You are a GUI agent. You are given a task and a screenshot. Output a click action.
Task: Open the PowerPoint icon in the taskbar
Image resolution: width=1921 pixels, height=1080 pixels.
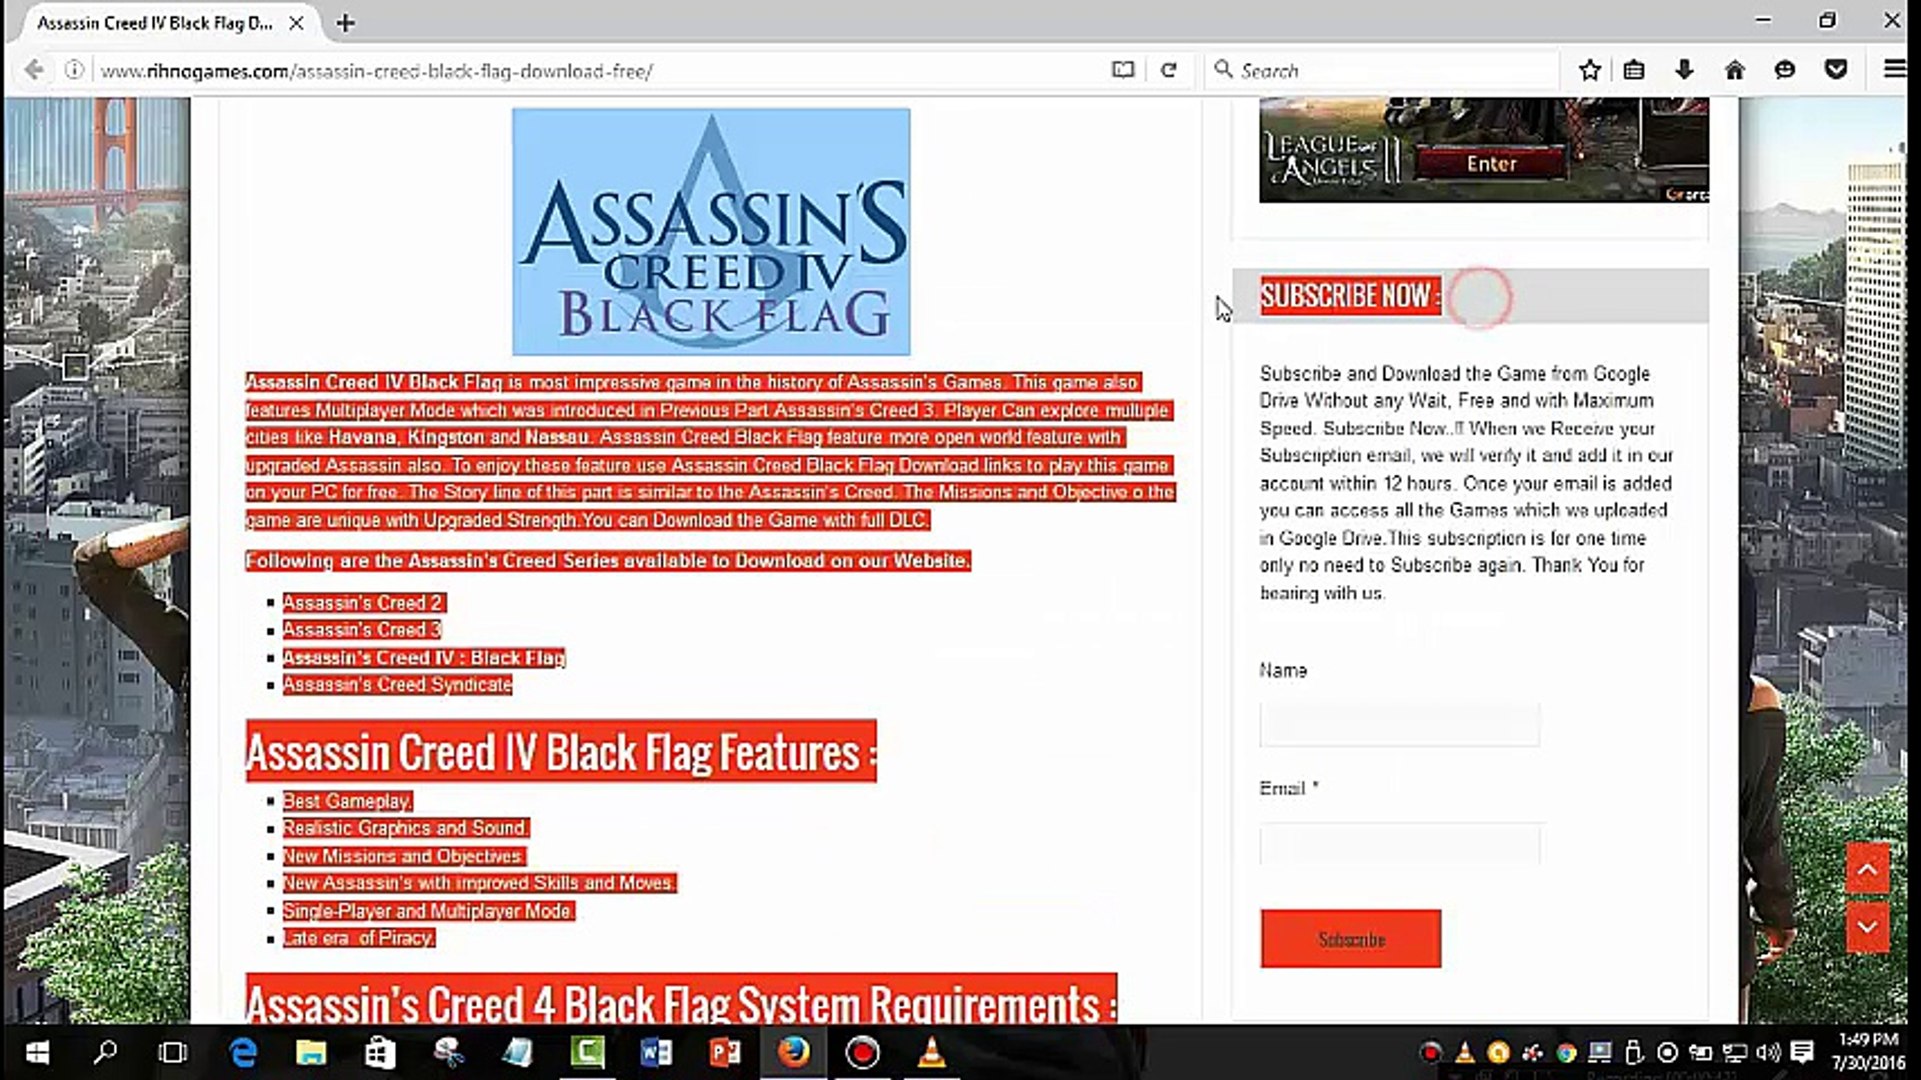725,1052
